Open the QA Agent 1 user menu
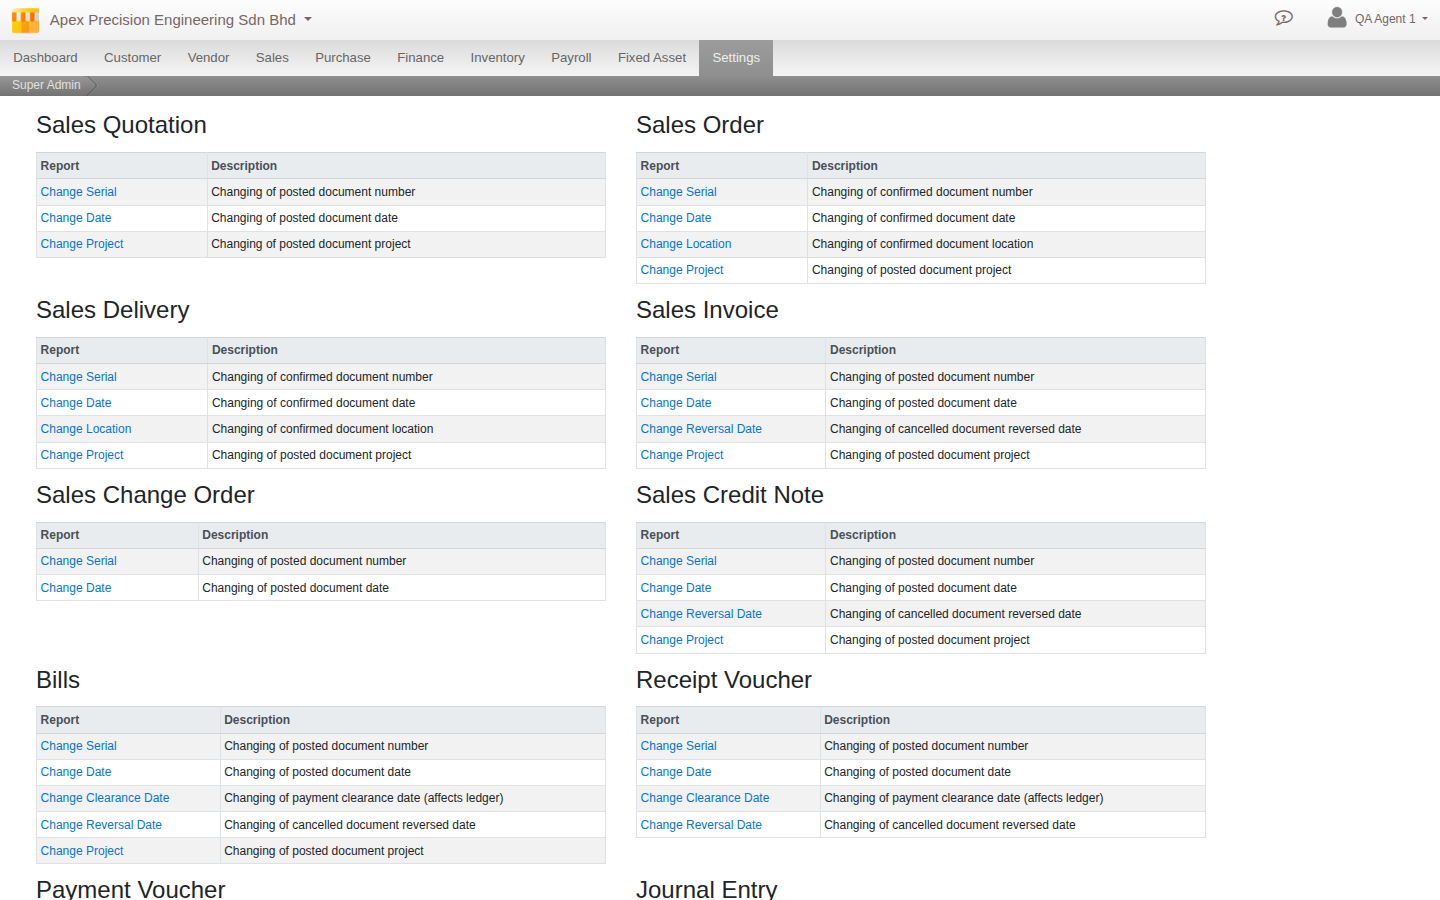Viewport: 1440px width, 900px height. click(x=1391, y=19)
